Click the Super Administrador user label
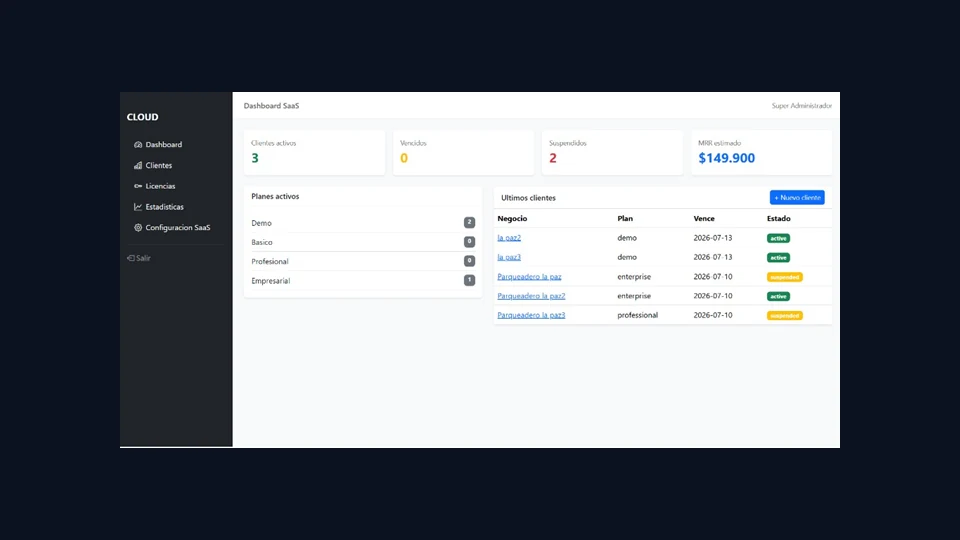This screenshot has width=960, height=540. tap(801, 106)
